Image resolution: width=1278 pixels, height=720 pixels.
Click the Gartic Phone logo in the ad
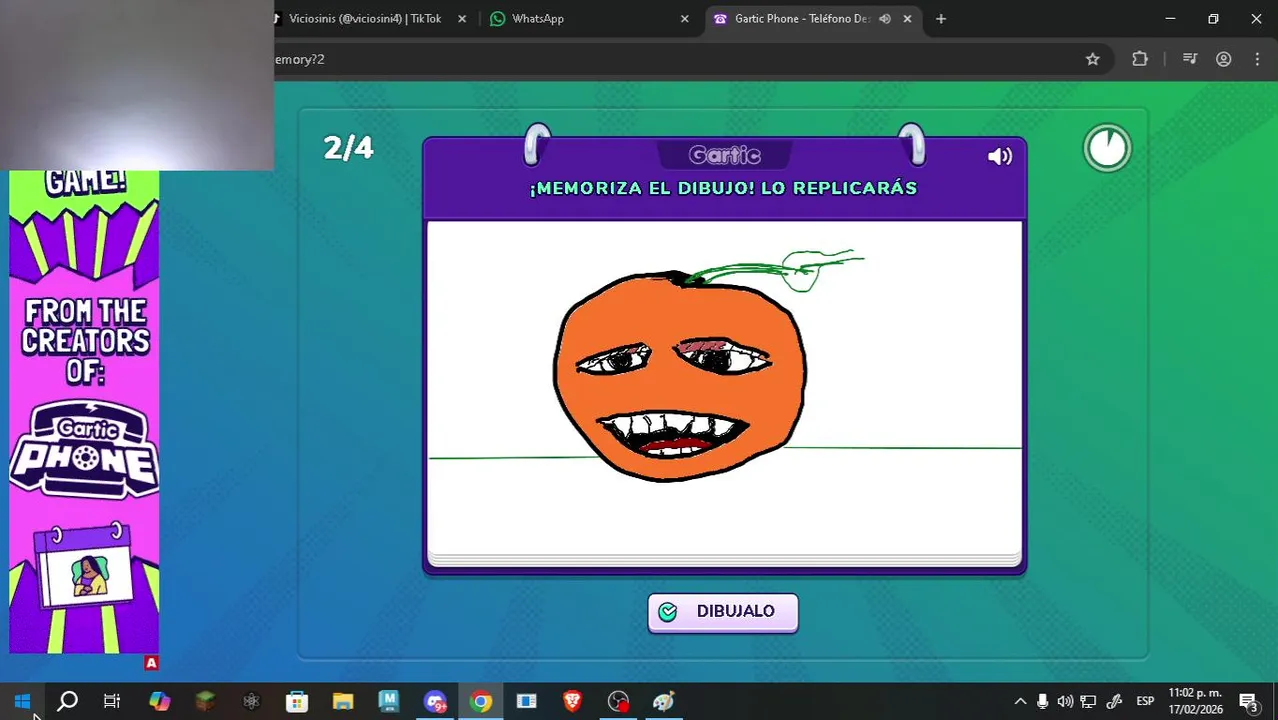pyautogui.click(x=84, y=449)
